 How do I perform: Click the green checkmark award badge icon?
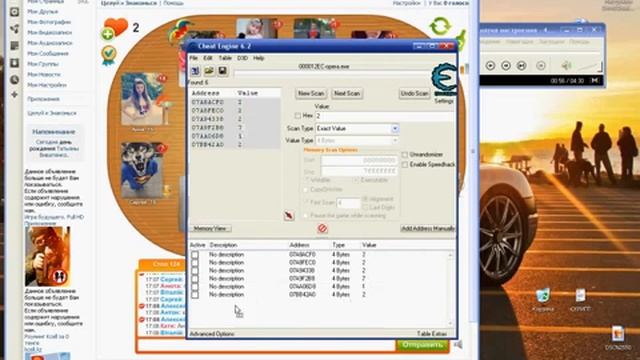109,56
